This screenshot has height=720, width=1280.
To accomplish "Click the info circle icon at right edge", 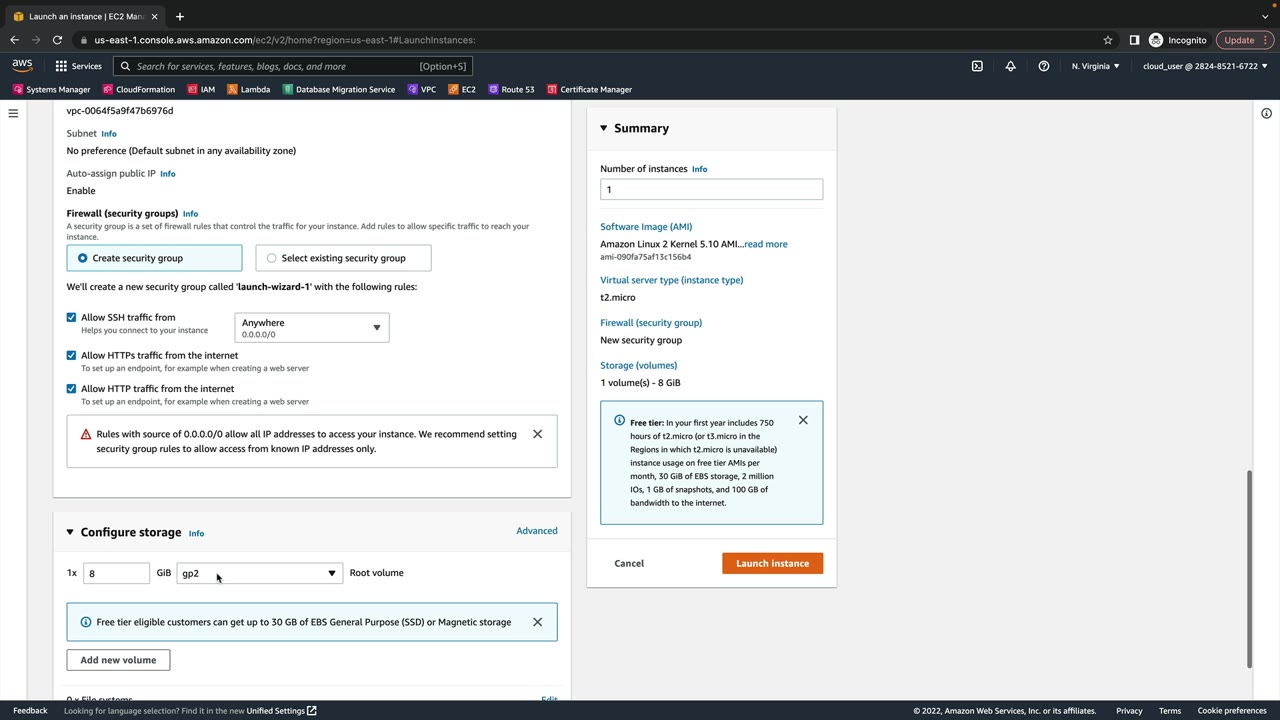I will (x=1266, y=113).
